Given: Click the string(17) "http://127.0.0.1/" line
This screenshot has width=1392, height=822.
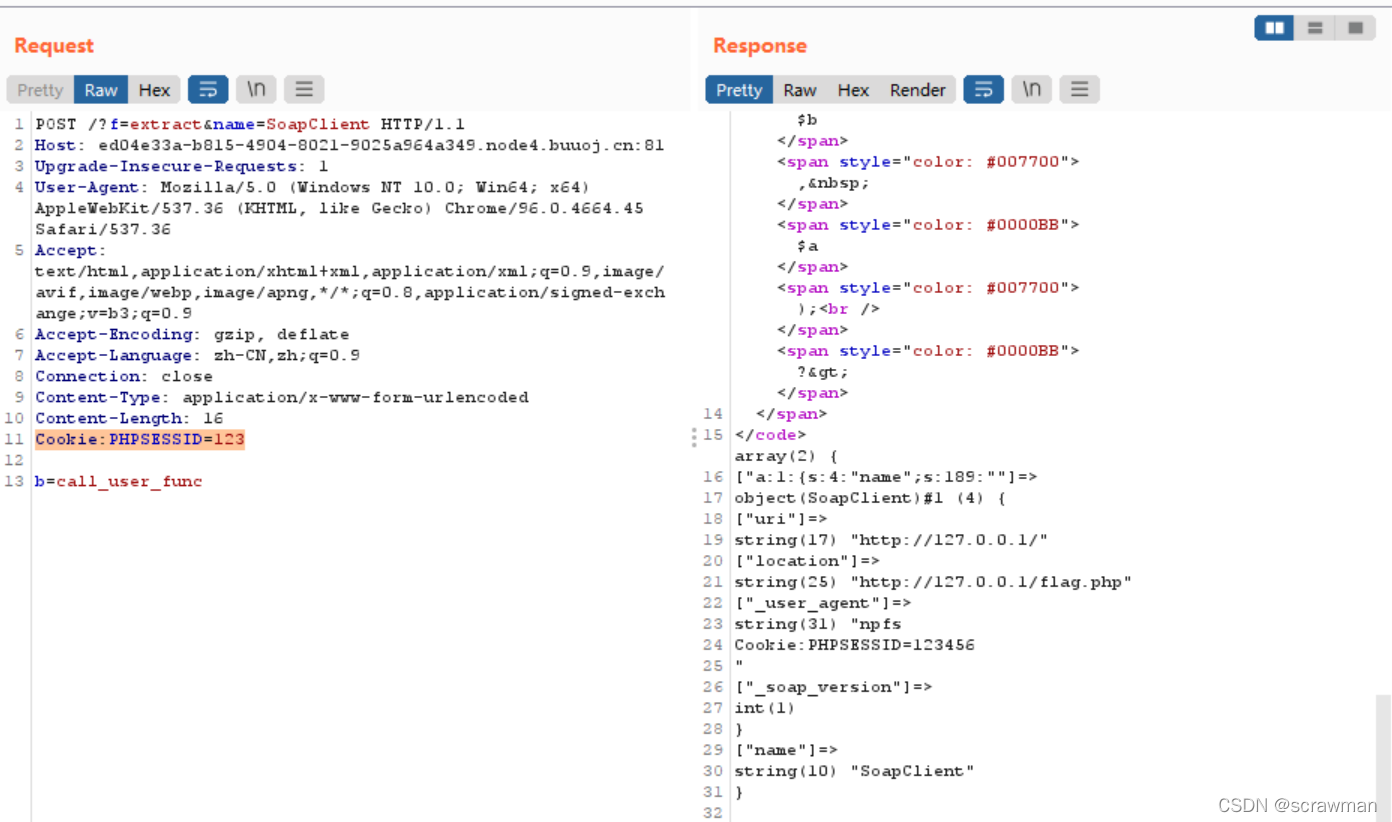Looking at the screenshot, I should click(891, 540).
